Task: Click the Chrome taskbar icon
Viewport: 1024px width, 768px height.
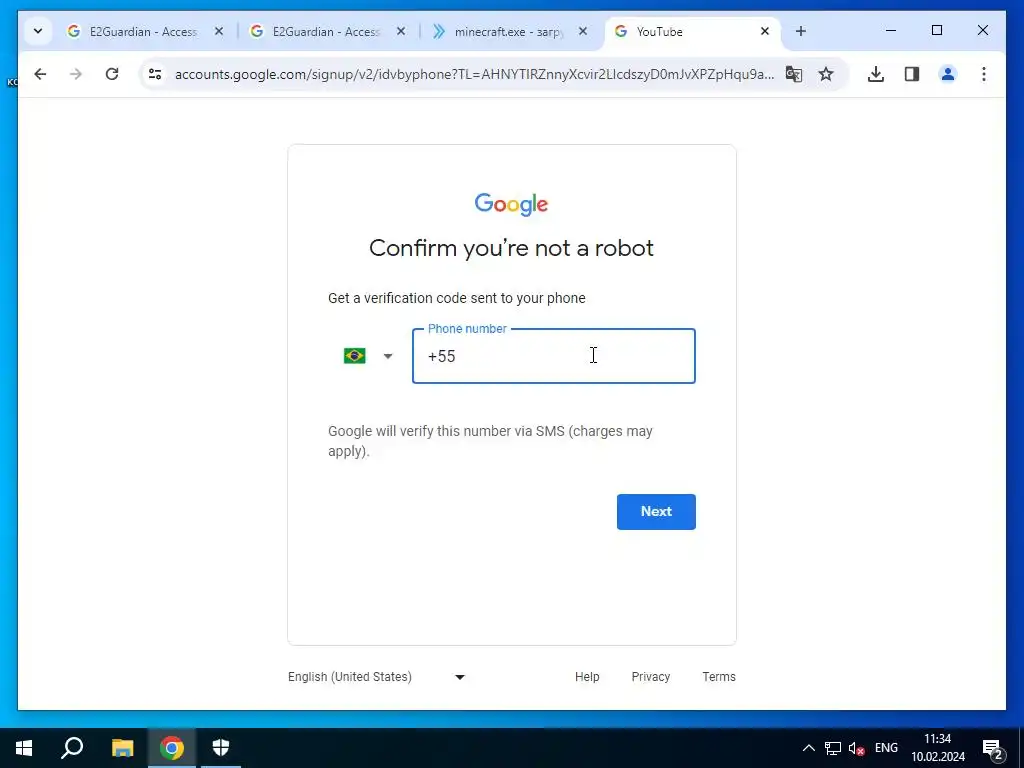Action: [172, 748]
